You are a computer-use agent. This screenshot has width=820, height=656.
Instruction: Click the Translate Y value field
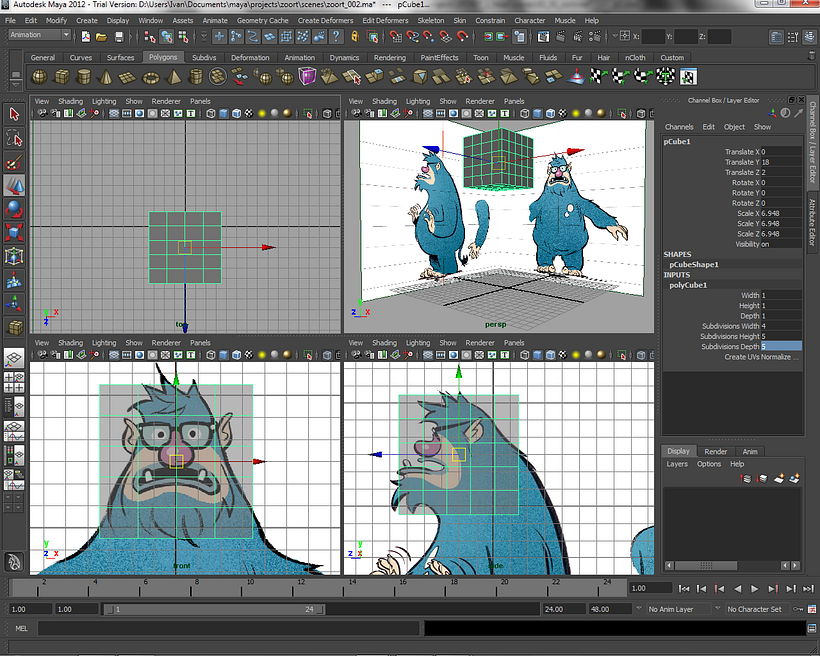coord(781,162)
